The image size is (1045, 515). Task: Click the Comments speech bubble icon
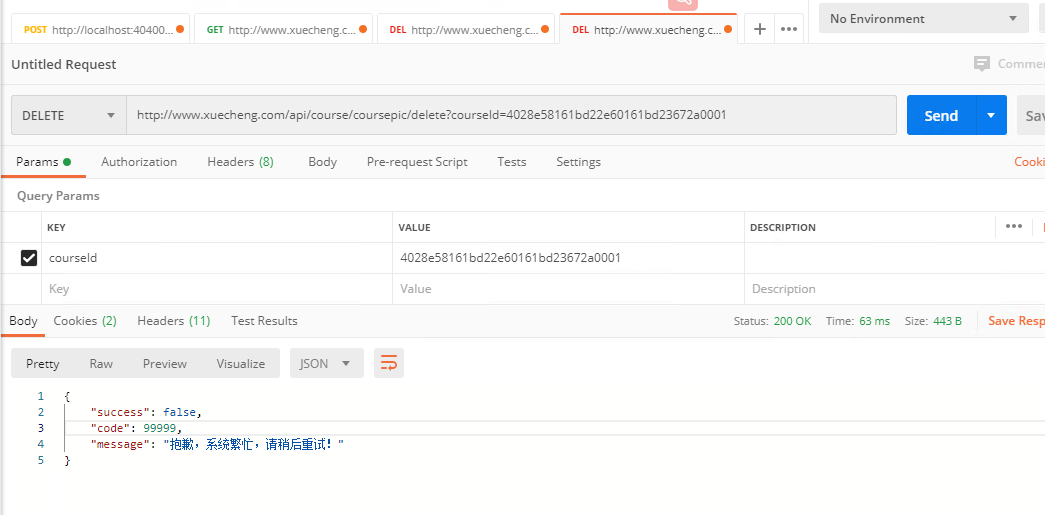(x=982, y=64)
